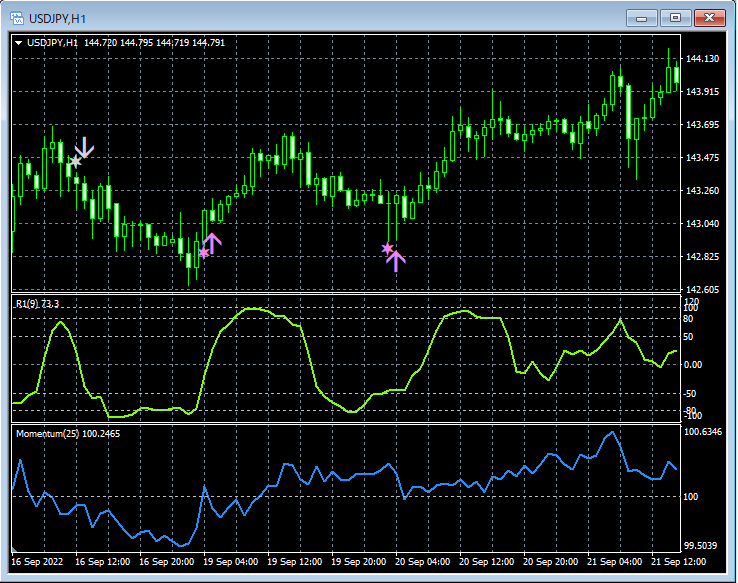Click the second magenta up arrow signal
This screenshot has width=738, height=583.
(x=396, y=261)
